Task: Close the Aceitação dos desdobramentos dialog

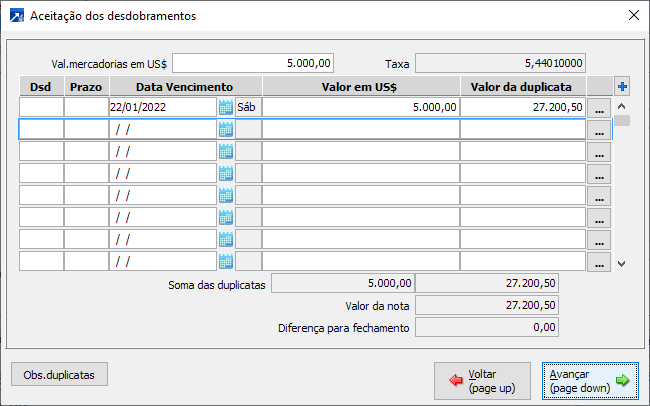Action: coord(633,15)
